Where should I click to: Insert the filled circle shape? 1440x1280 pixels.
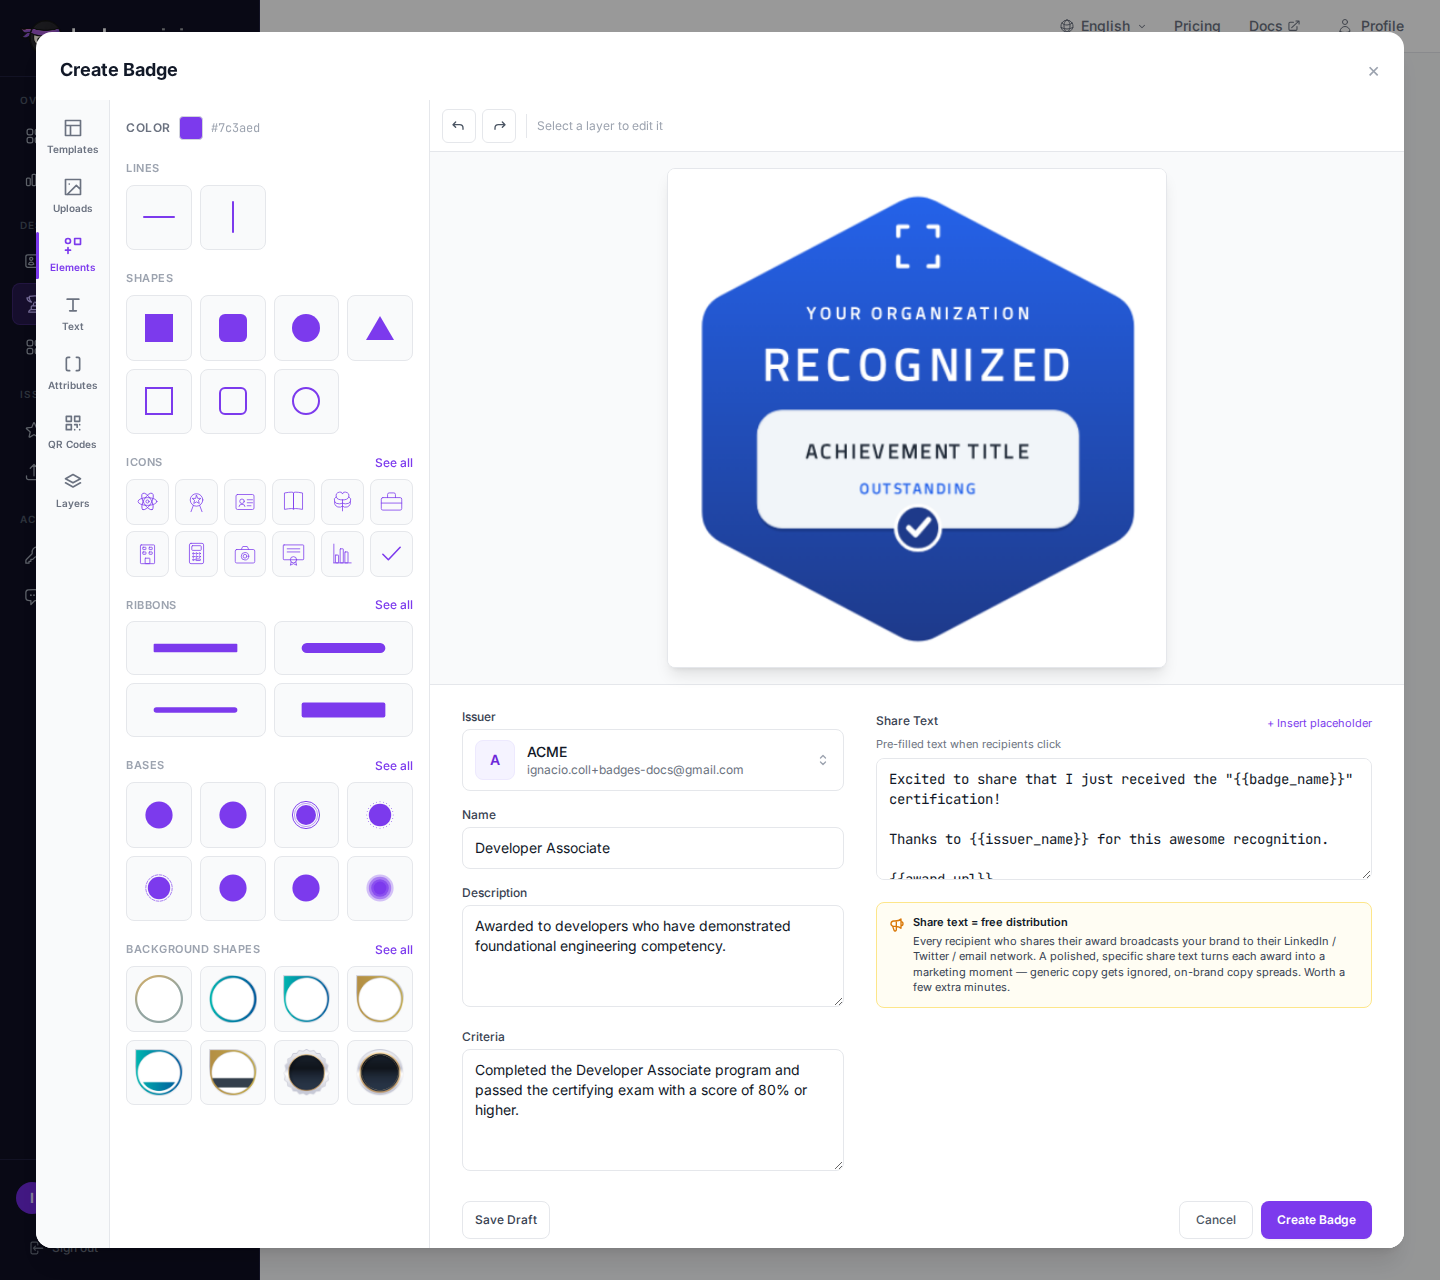pos(306,328)
